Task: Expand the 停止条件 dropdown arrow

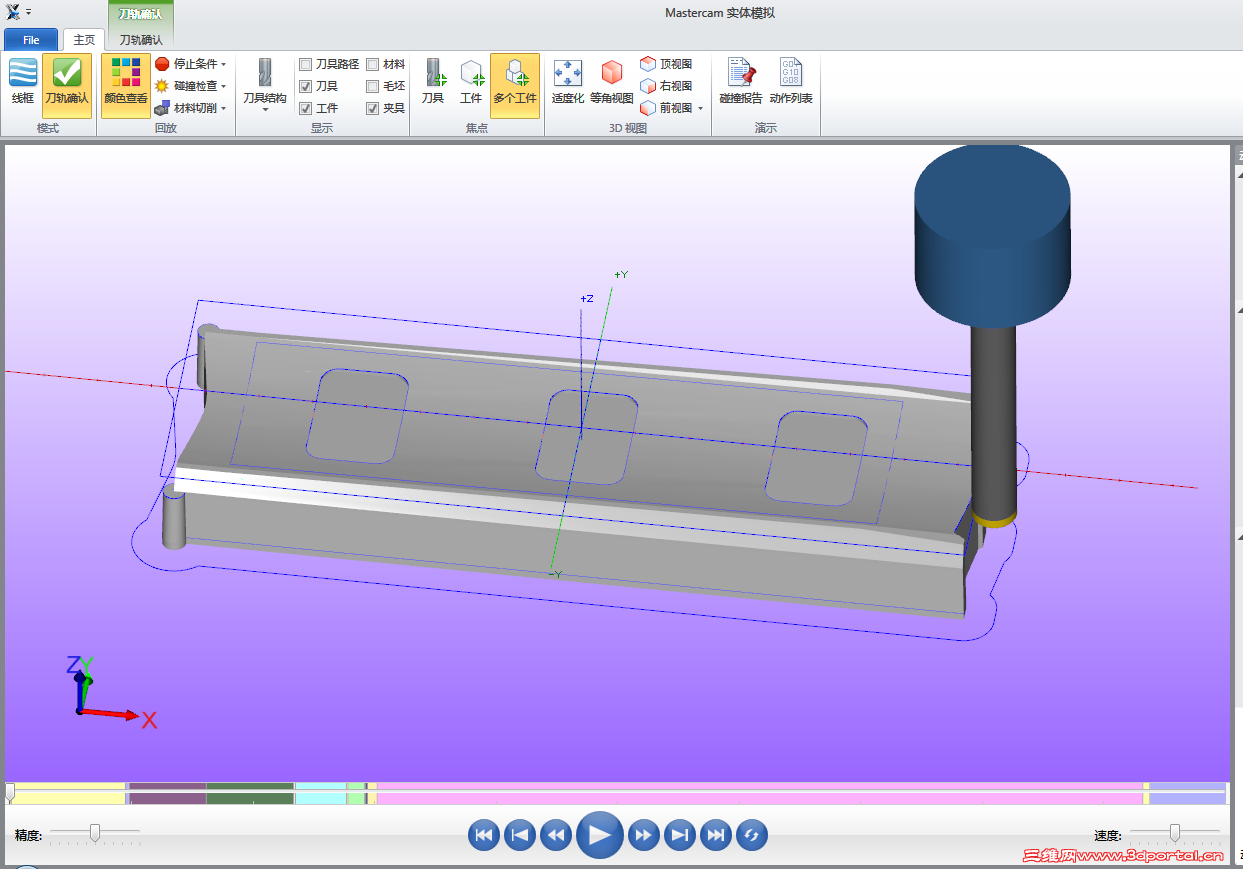Action: click(223, 64)
